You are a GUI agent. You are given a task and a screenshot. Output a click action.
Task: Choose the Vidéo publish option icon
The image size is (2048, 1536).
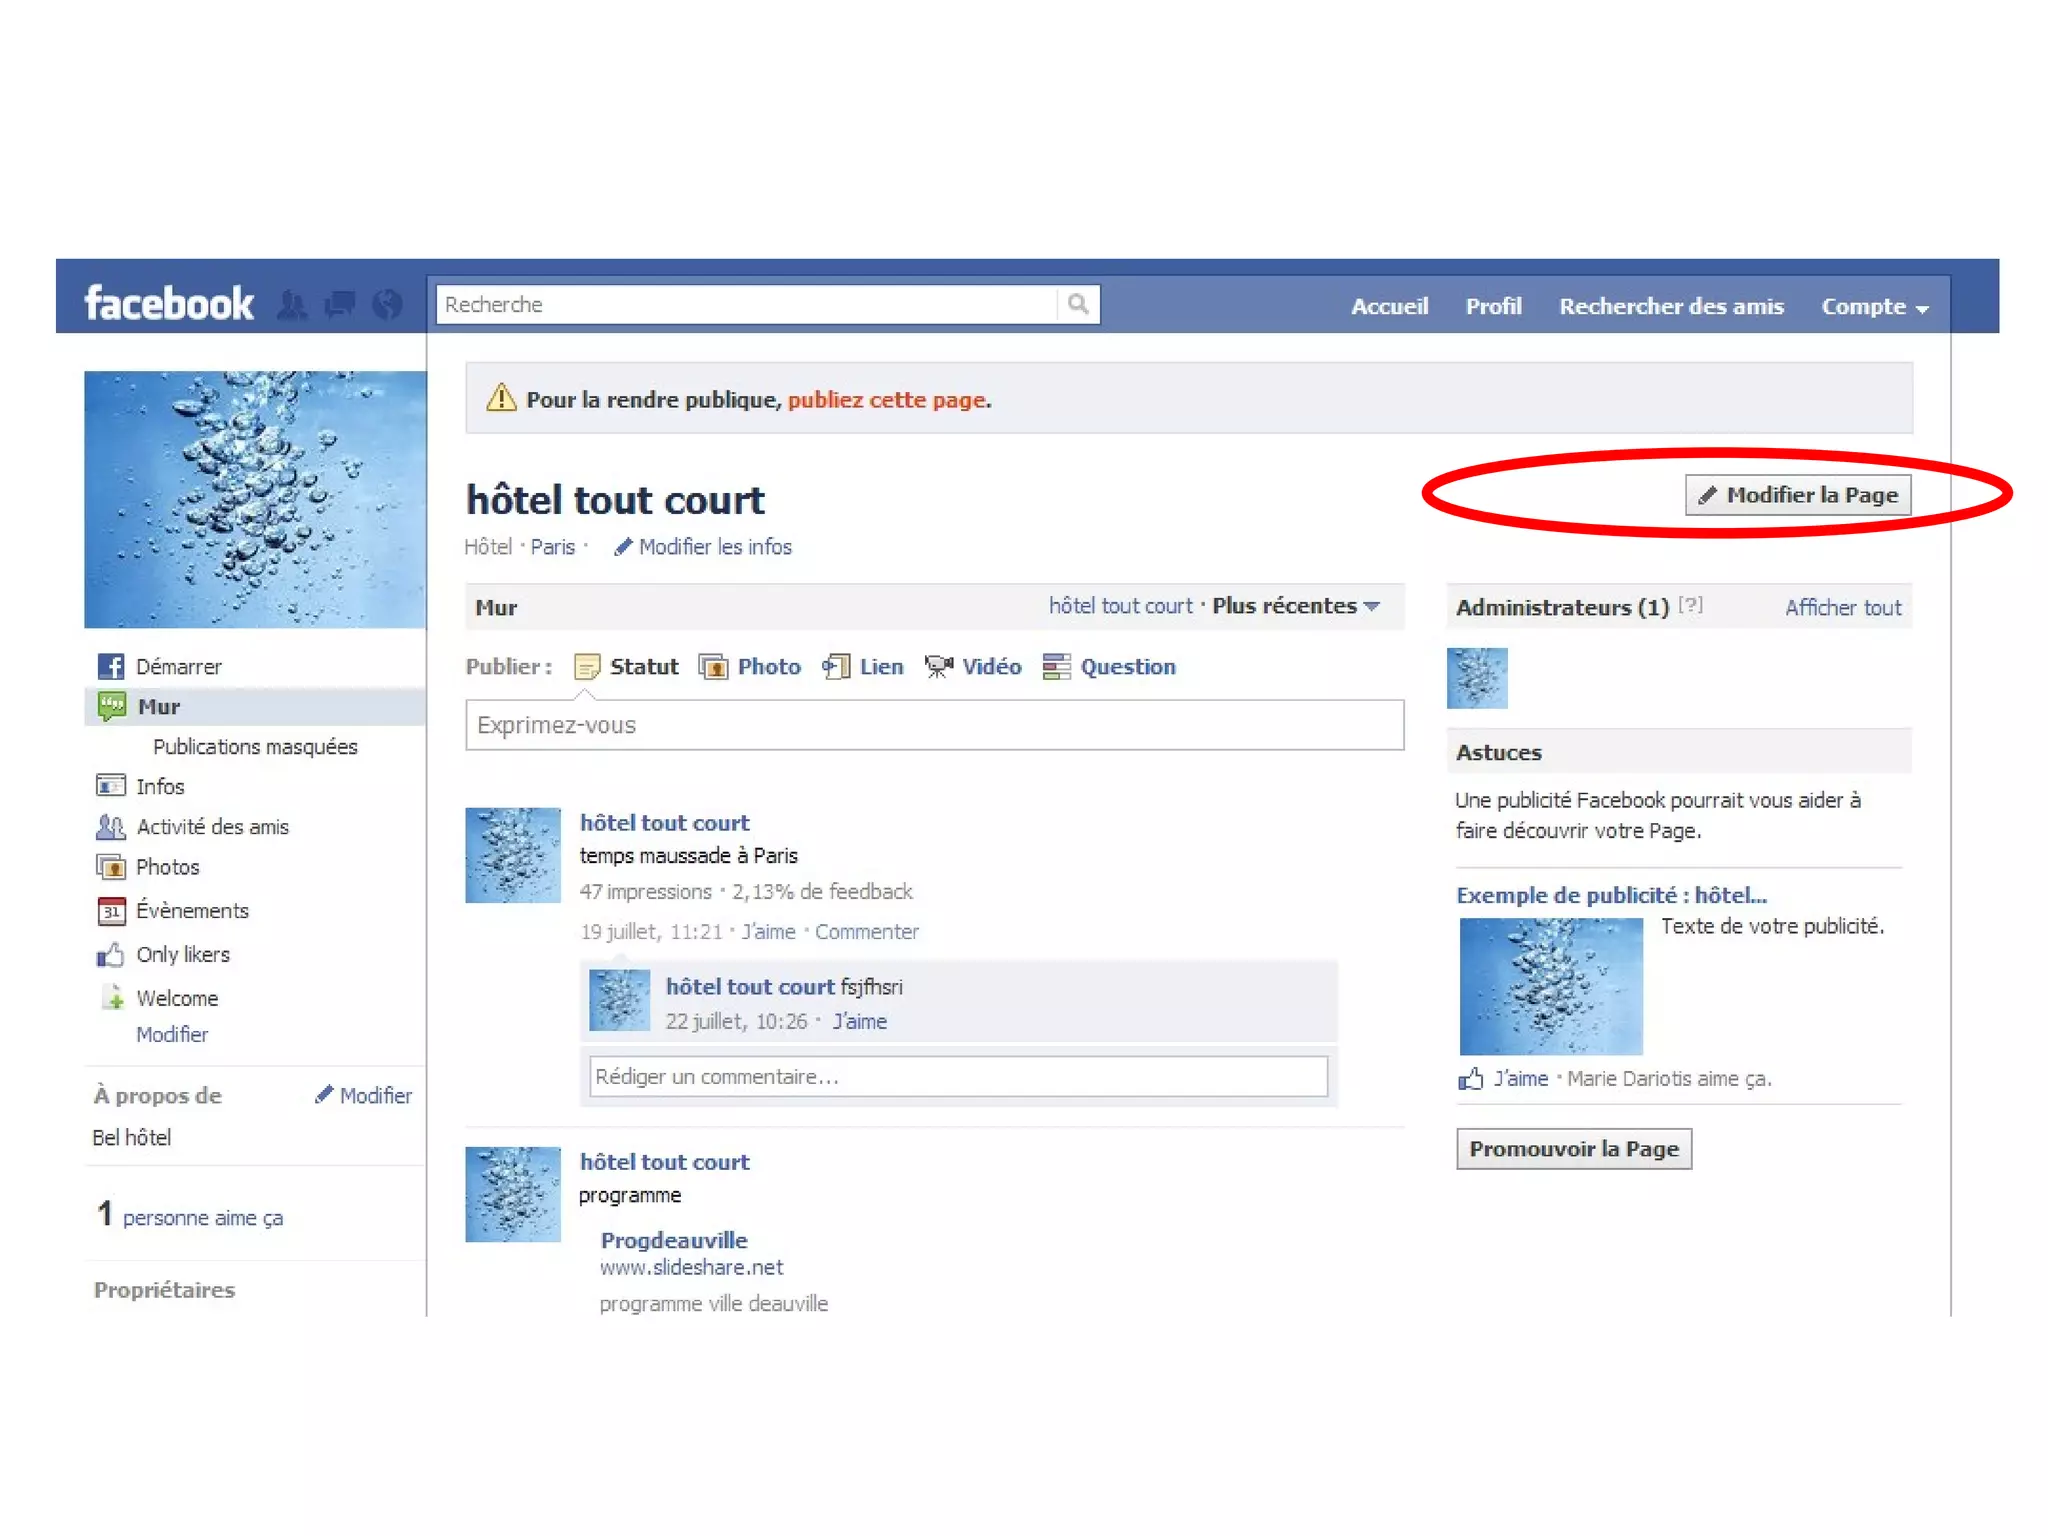[x=937, y=667]
